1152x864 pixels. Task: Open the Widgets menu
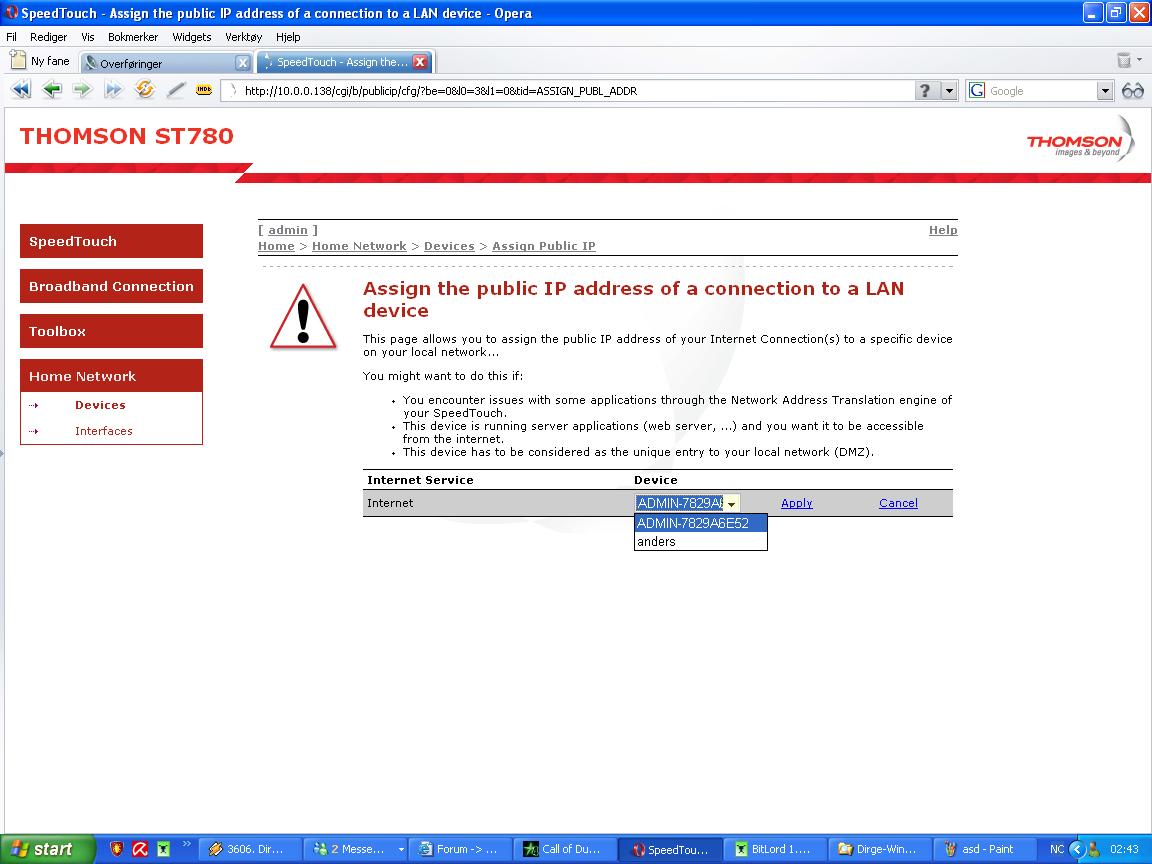coord(192,37)
